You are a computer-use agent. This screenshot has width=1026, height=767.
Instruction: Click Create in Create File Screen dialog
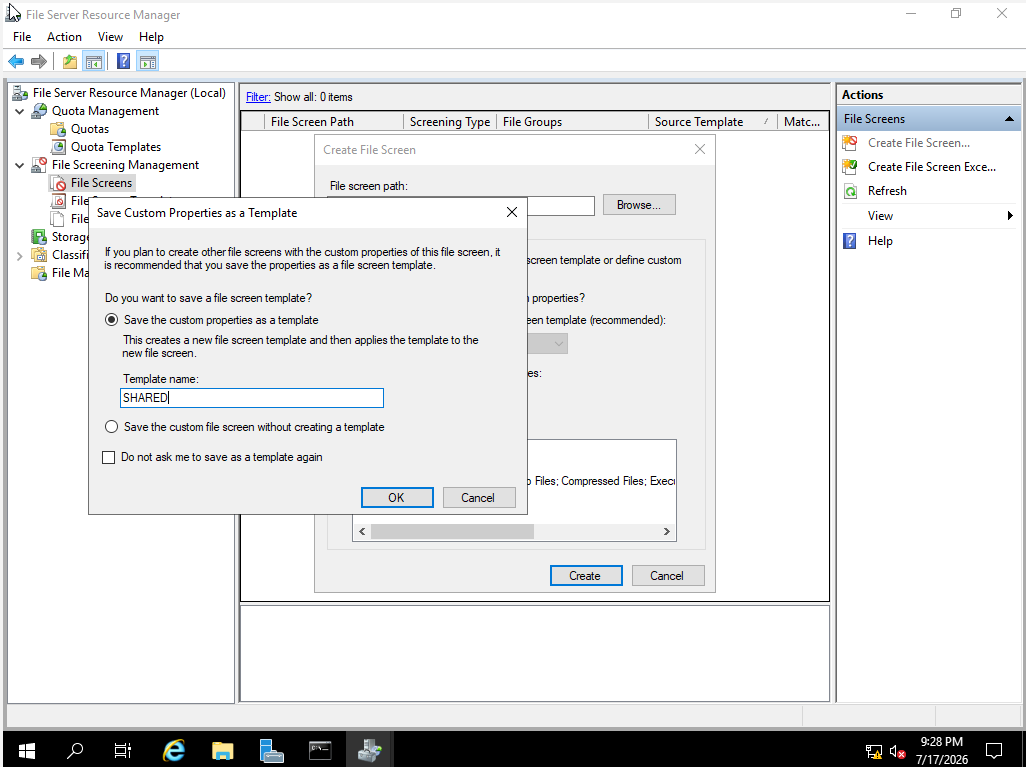(x=586, y=575)
